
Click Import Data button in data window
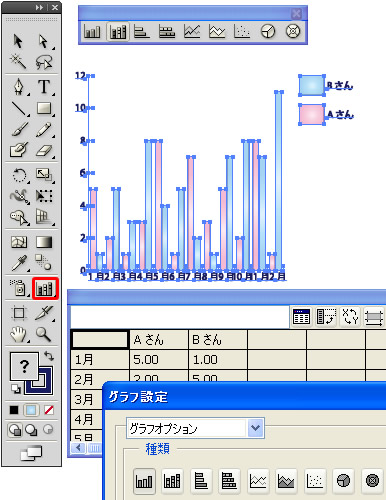point(301,317)
